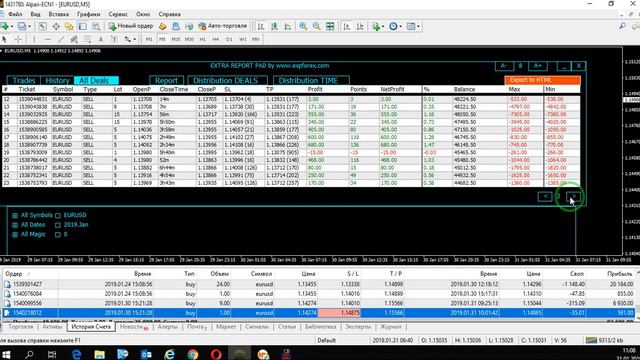This screenshot has width=640, height=360.
Task: Toggle the magic number 0 checkbox
Action: point(58,235)
